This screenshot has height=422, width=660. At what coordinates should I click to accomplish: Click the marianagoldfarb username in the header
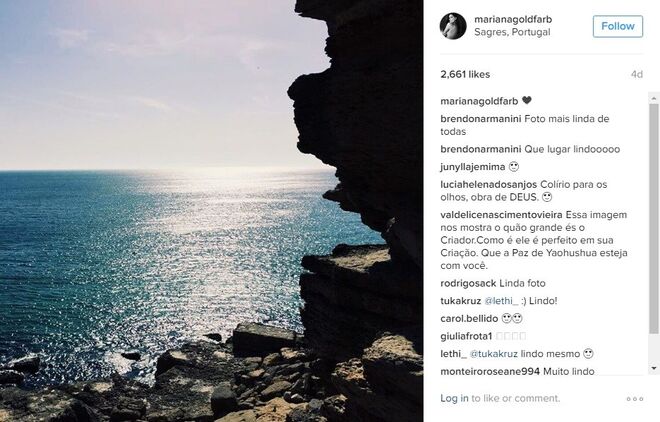pos(513,19)
